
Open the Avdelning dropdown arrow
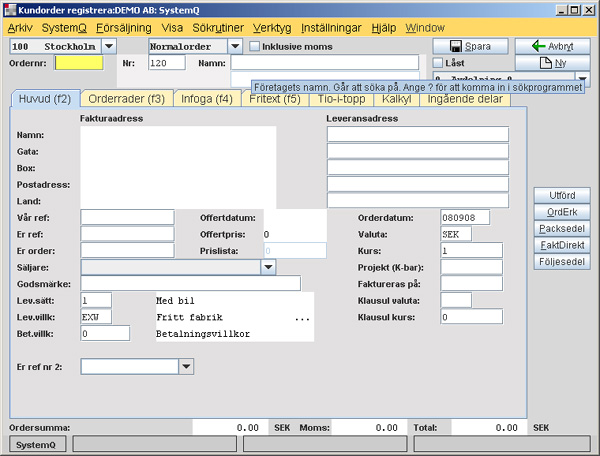tap(582, 78)
